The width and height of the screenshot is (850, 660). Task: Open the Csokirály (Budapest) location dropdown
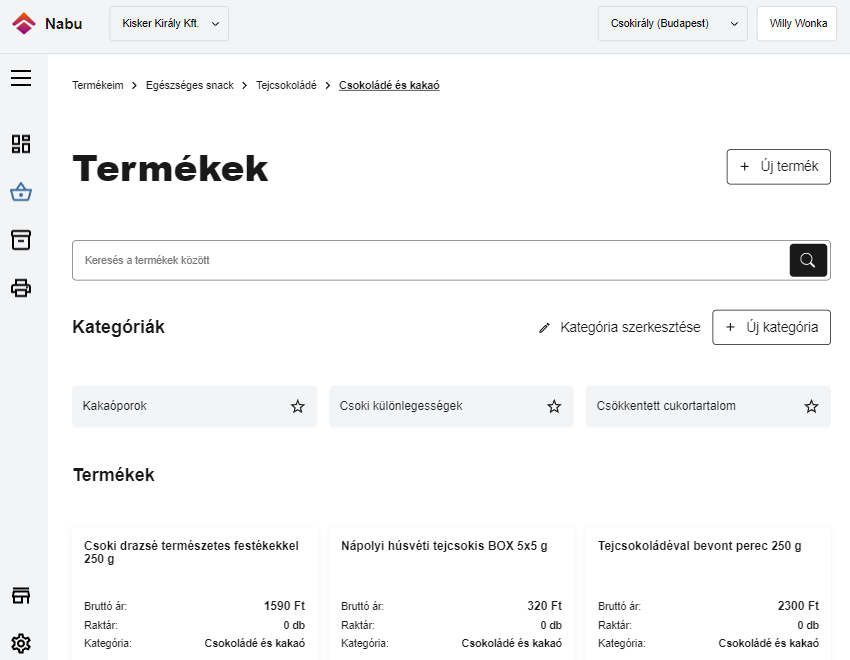click(735, 23)
